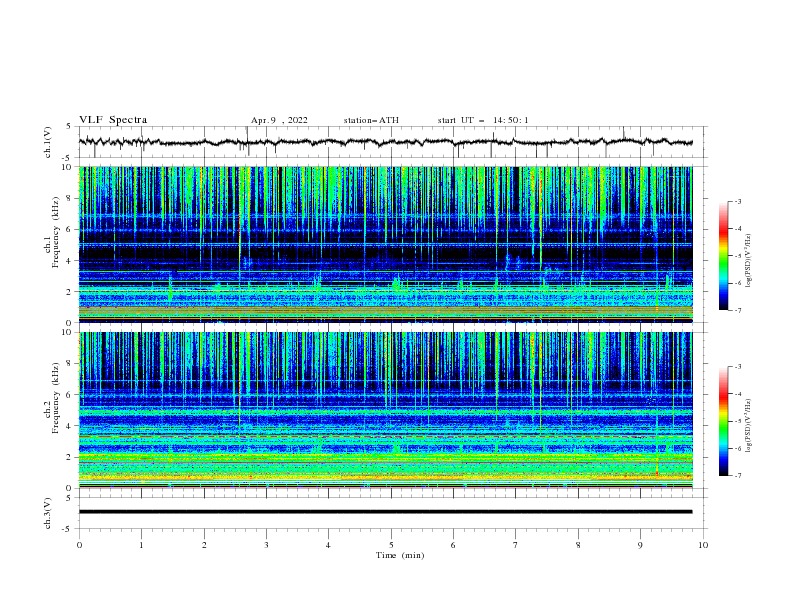
Task: Select the ch.1 colorbar "log(PSD)(V²/Hz)" label
Action: [x=748, y=261]
